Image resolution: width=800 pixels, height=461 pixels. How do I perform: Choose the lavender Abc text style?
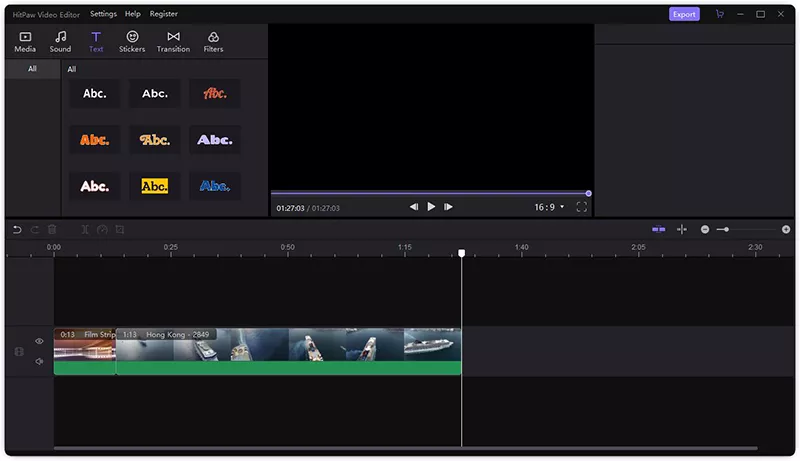(x=215, y=140)
